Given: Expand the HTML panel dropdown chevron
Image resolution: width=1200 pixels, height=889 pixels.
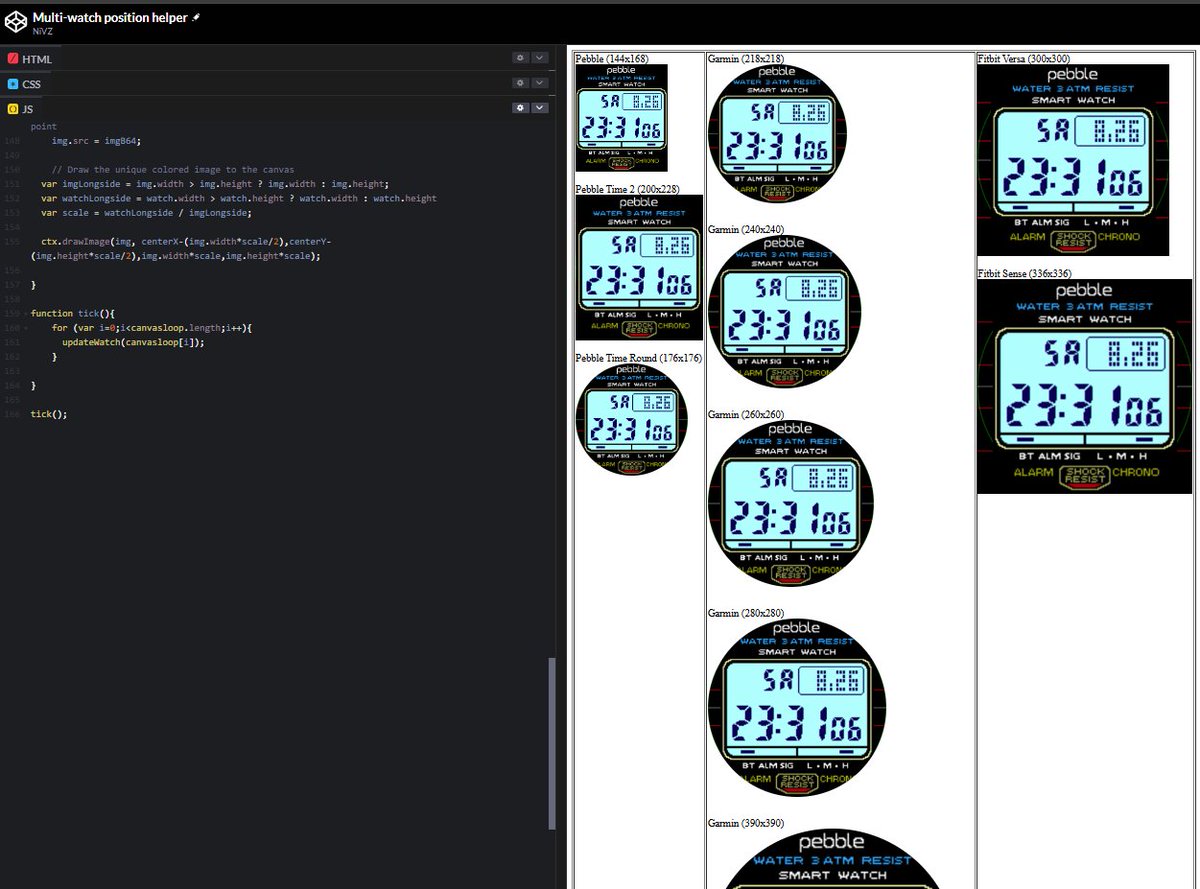Looking at the screenshot, I should coord(540,58).
